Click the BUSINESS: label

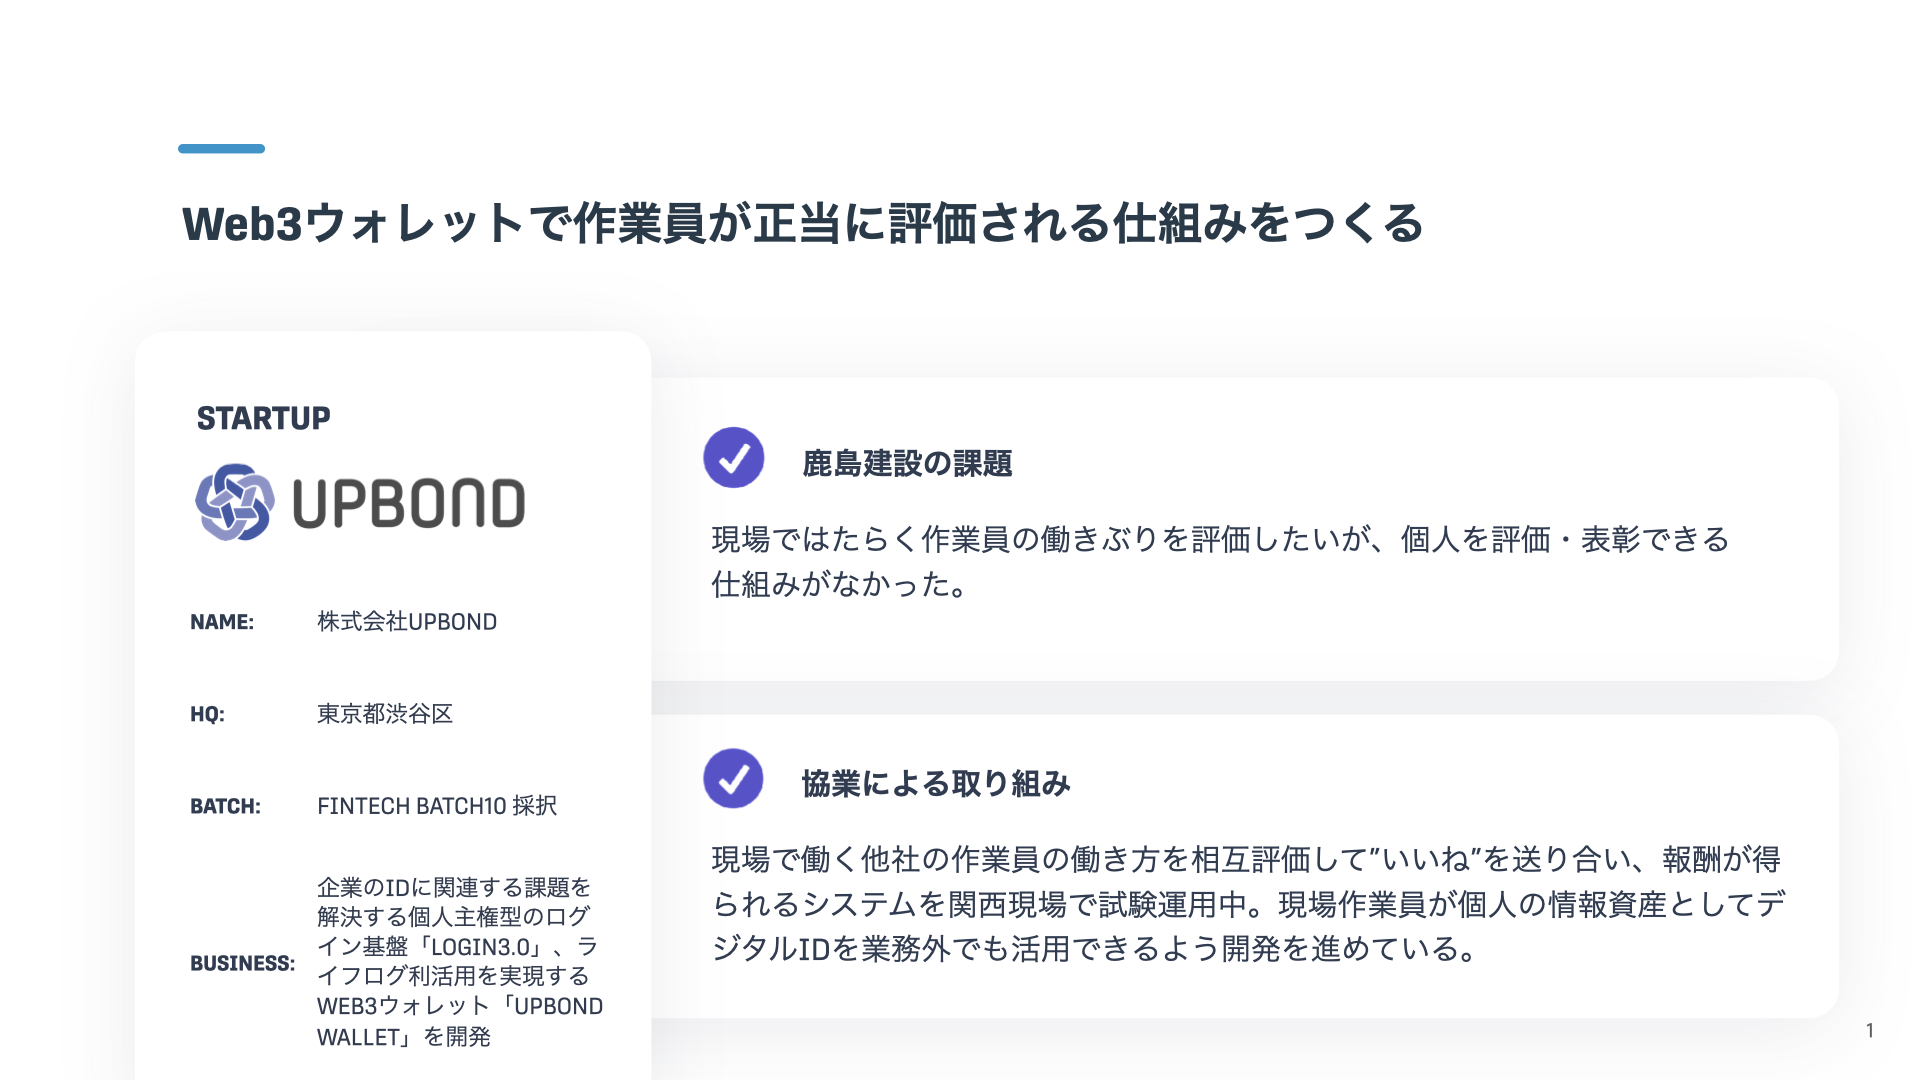coord(243,963)
